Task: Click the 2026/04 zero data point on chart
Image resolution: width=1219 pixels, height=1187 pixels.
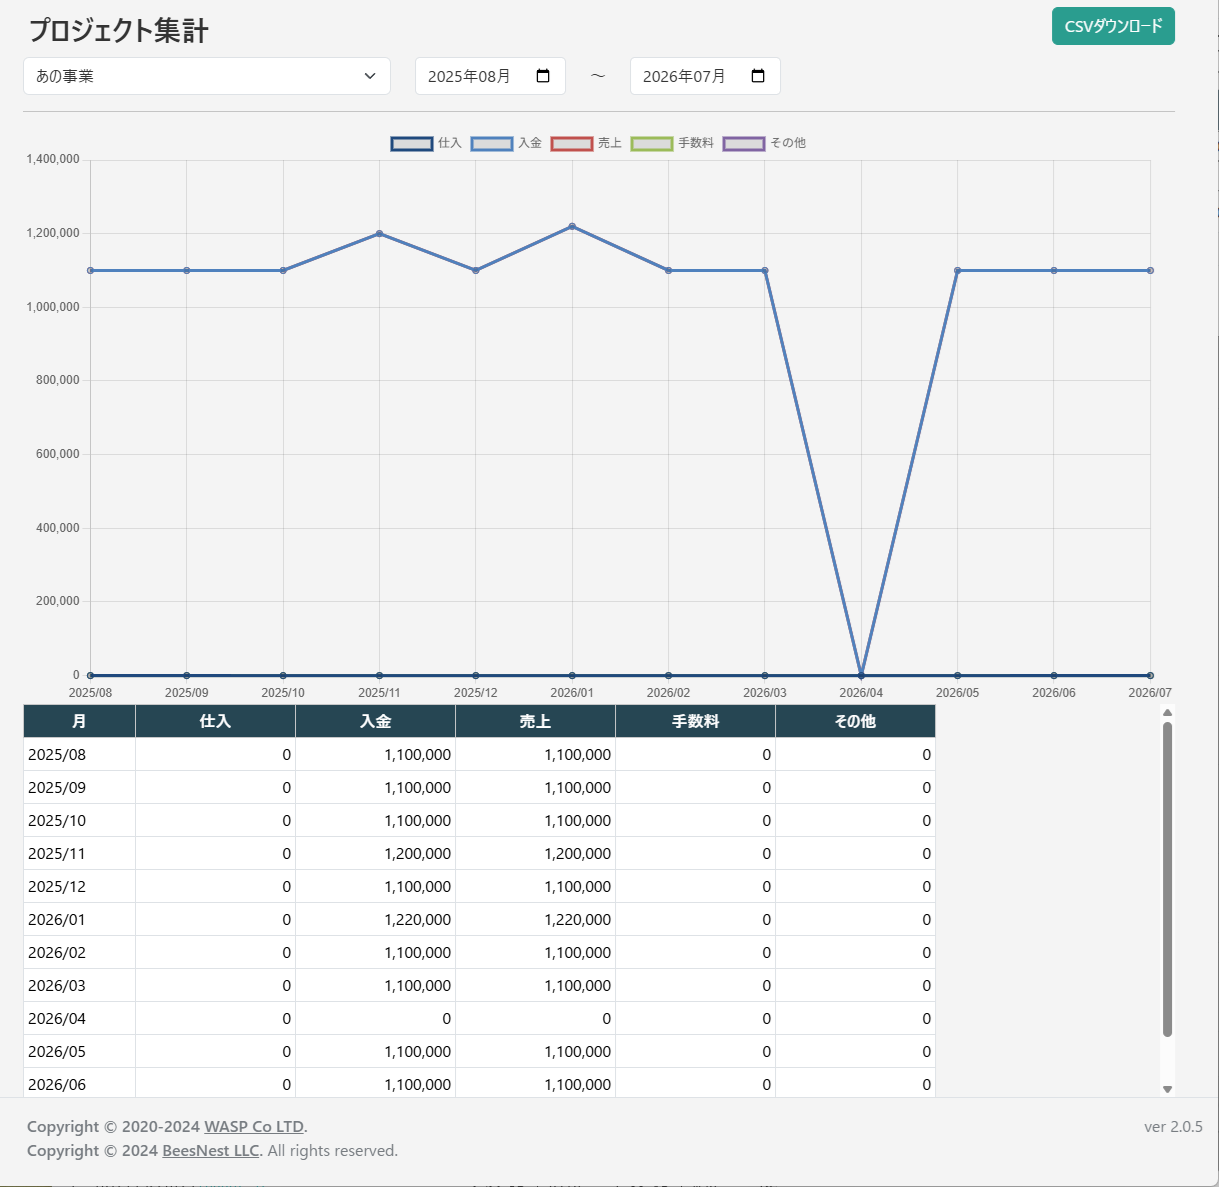Action: point(861,675)
